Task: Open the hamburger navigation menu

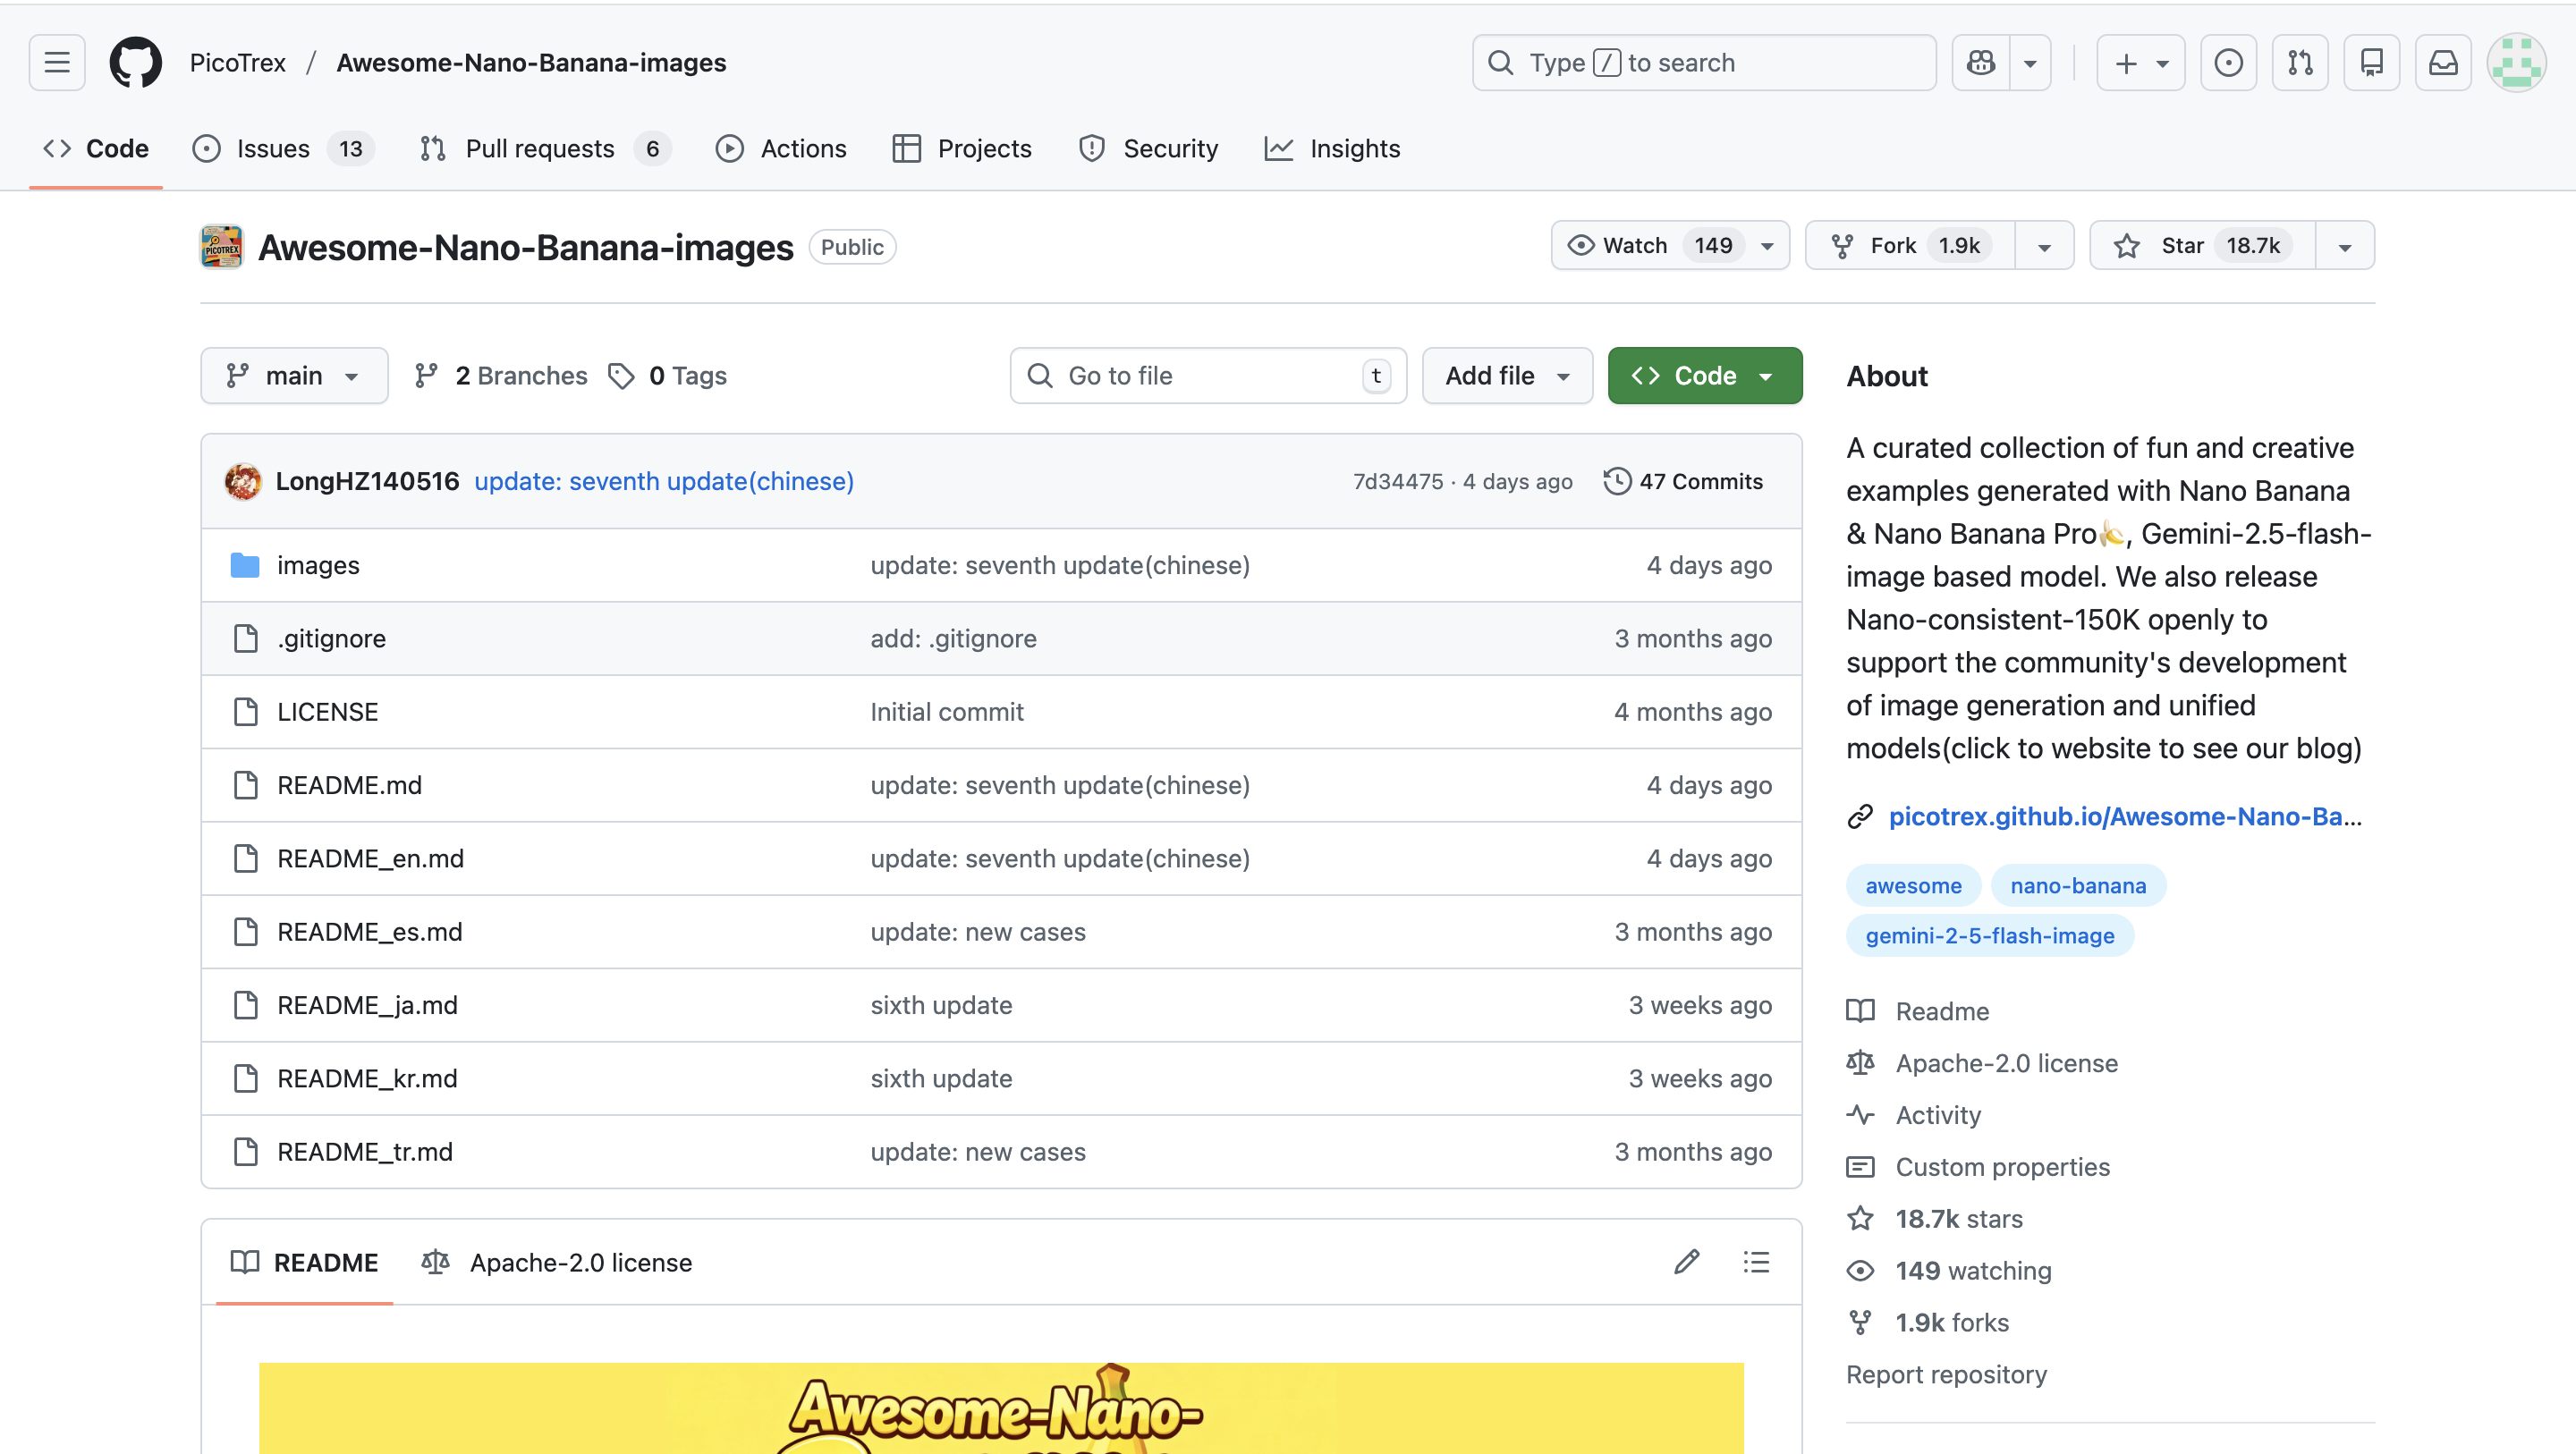Action: point(57,63)
